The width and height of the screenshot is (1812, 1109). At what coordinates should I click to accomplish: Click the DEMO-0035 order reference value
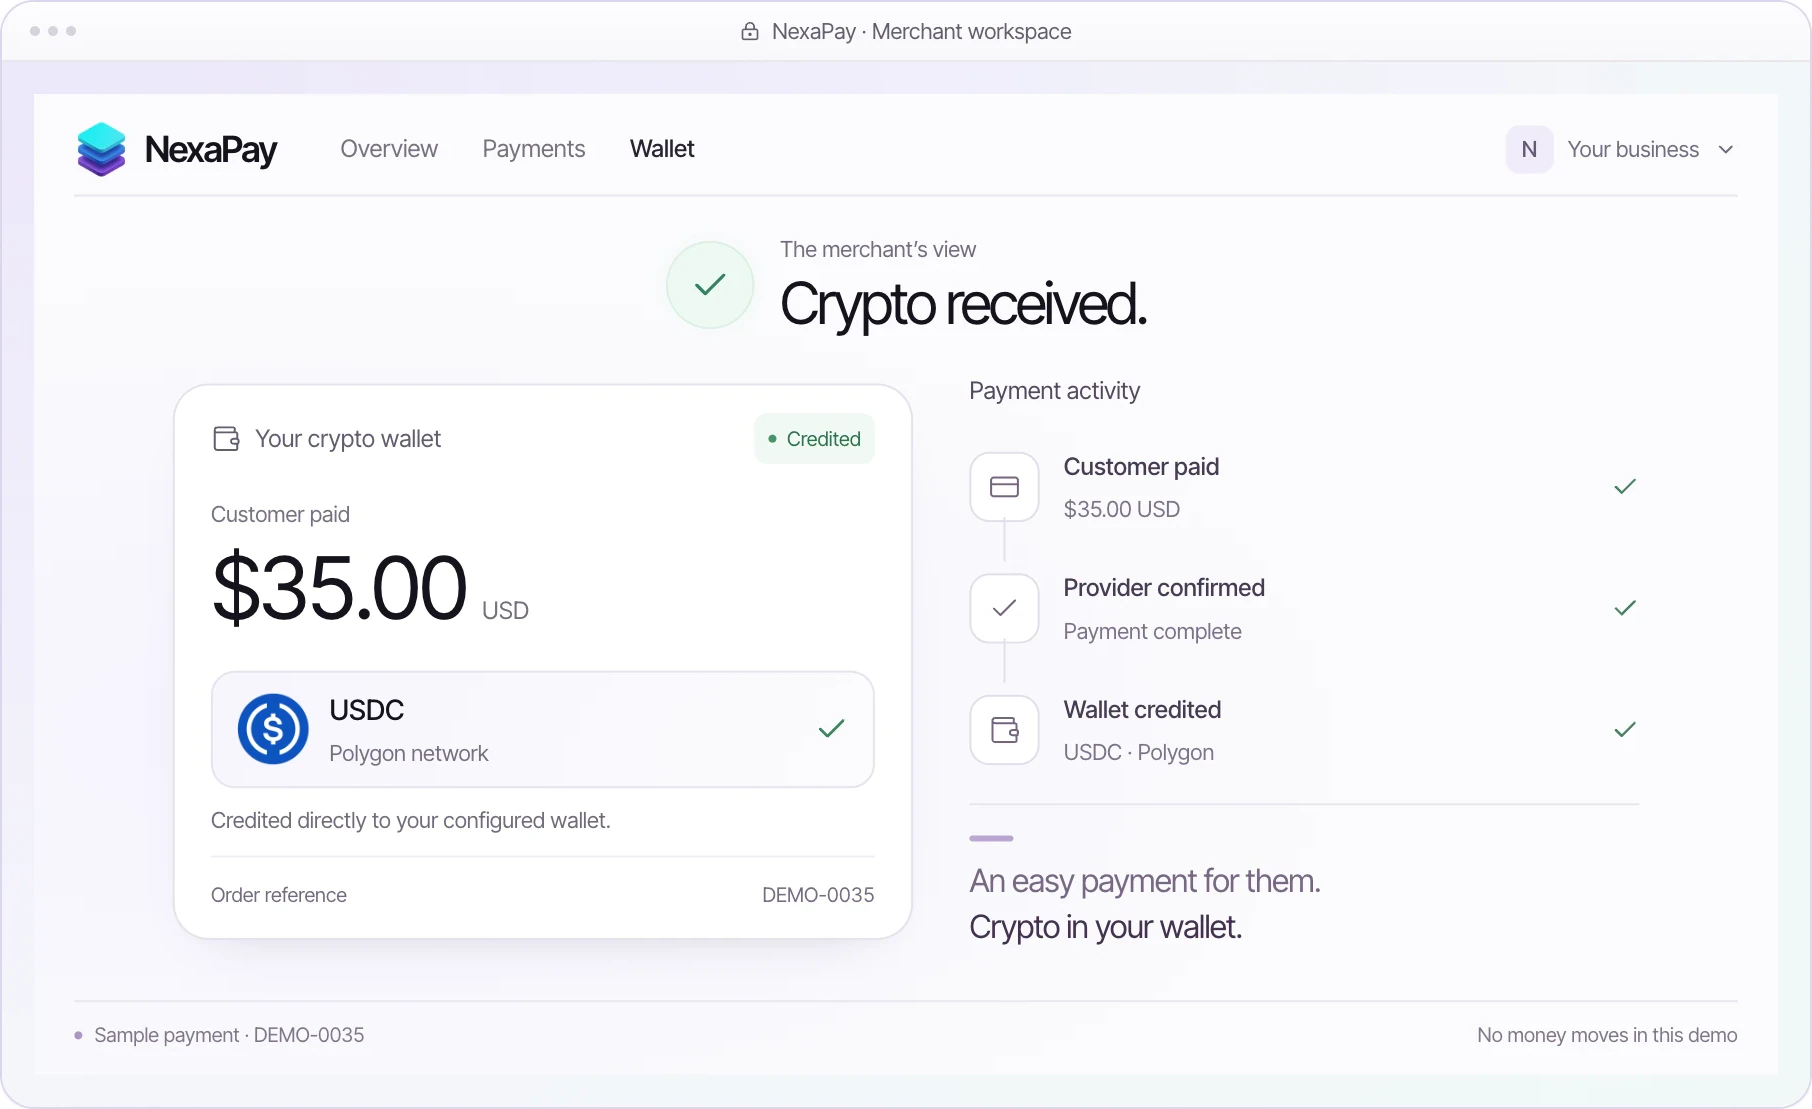(x=818, y=895)
